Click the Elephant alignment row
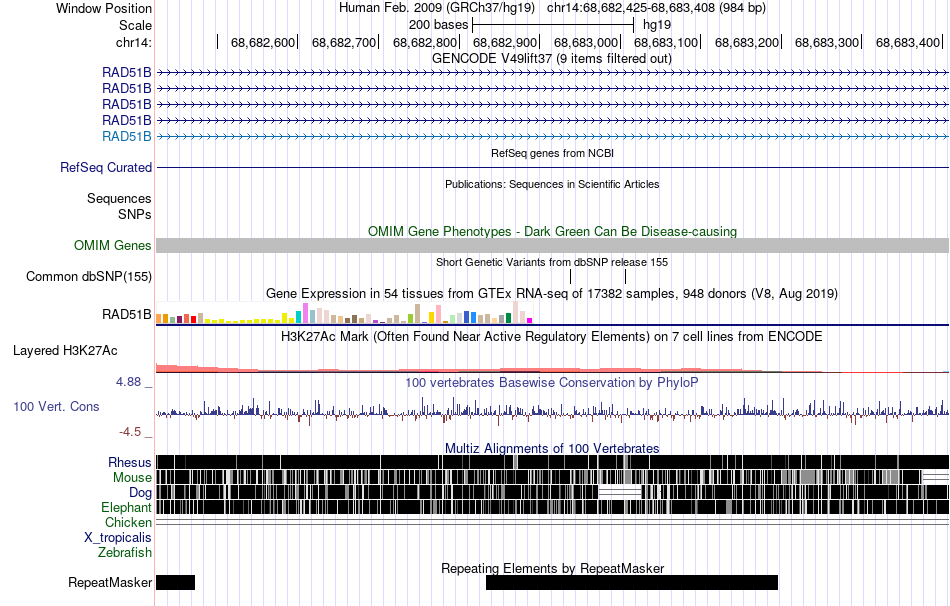This screenshot has height=606, width=950. click(x=553, y=507)
